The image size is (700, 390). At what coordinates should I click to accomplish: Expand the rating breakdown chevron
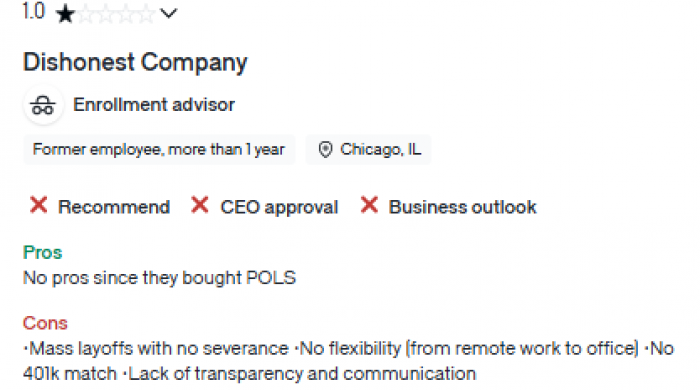169,13
